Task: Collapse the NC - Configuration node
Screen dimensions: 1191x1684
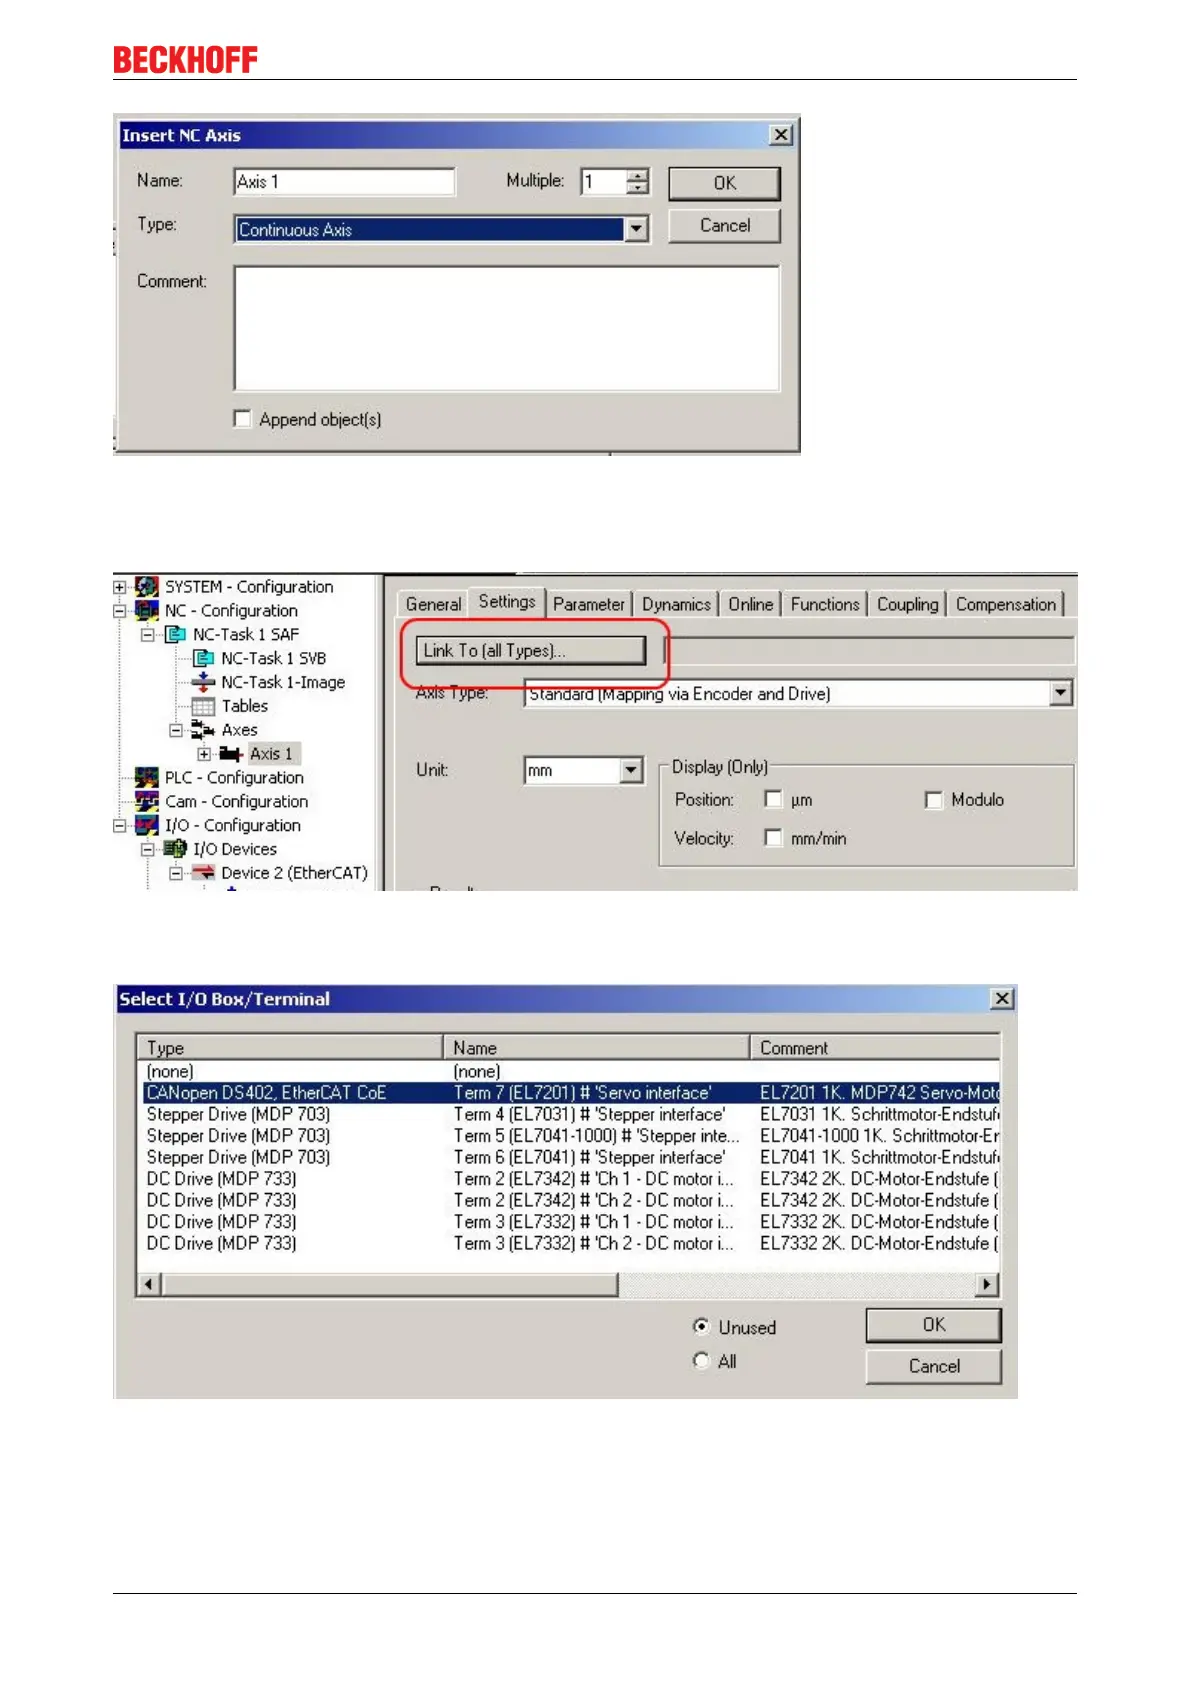Action: click(120, 611)
